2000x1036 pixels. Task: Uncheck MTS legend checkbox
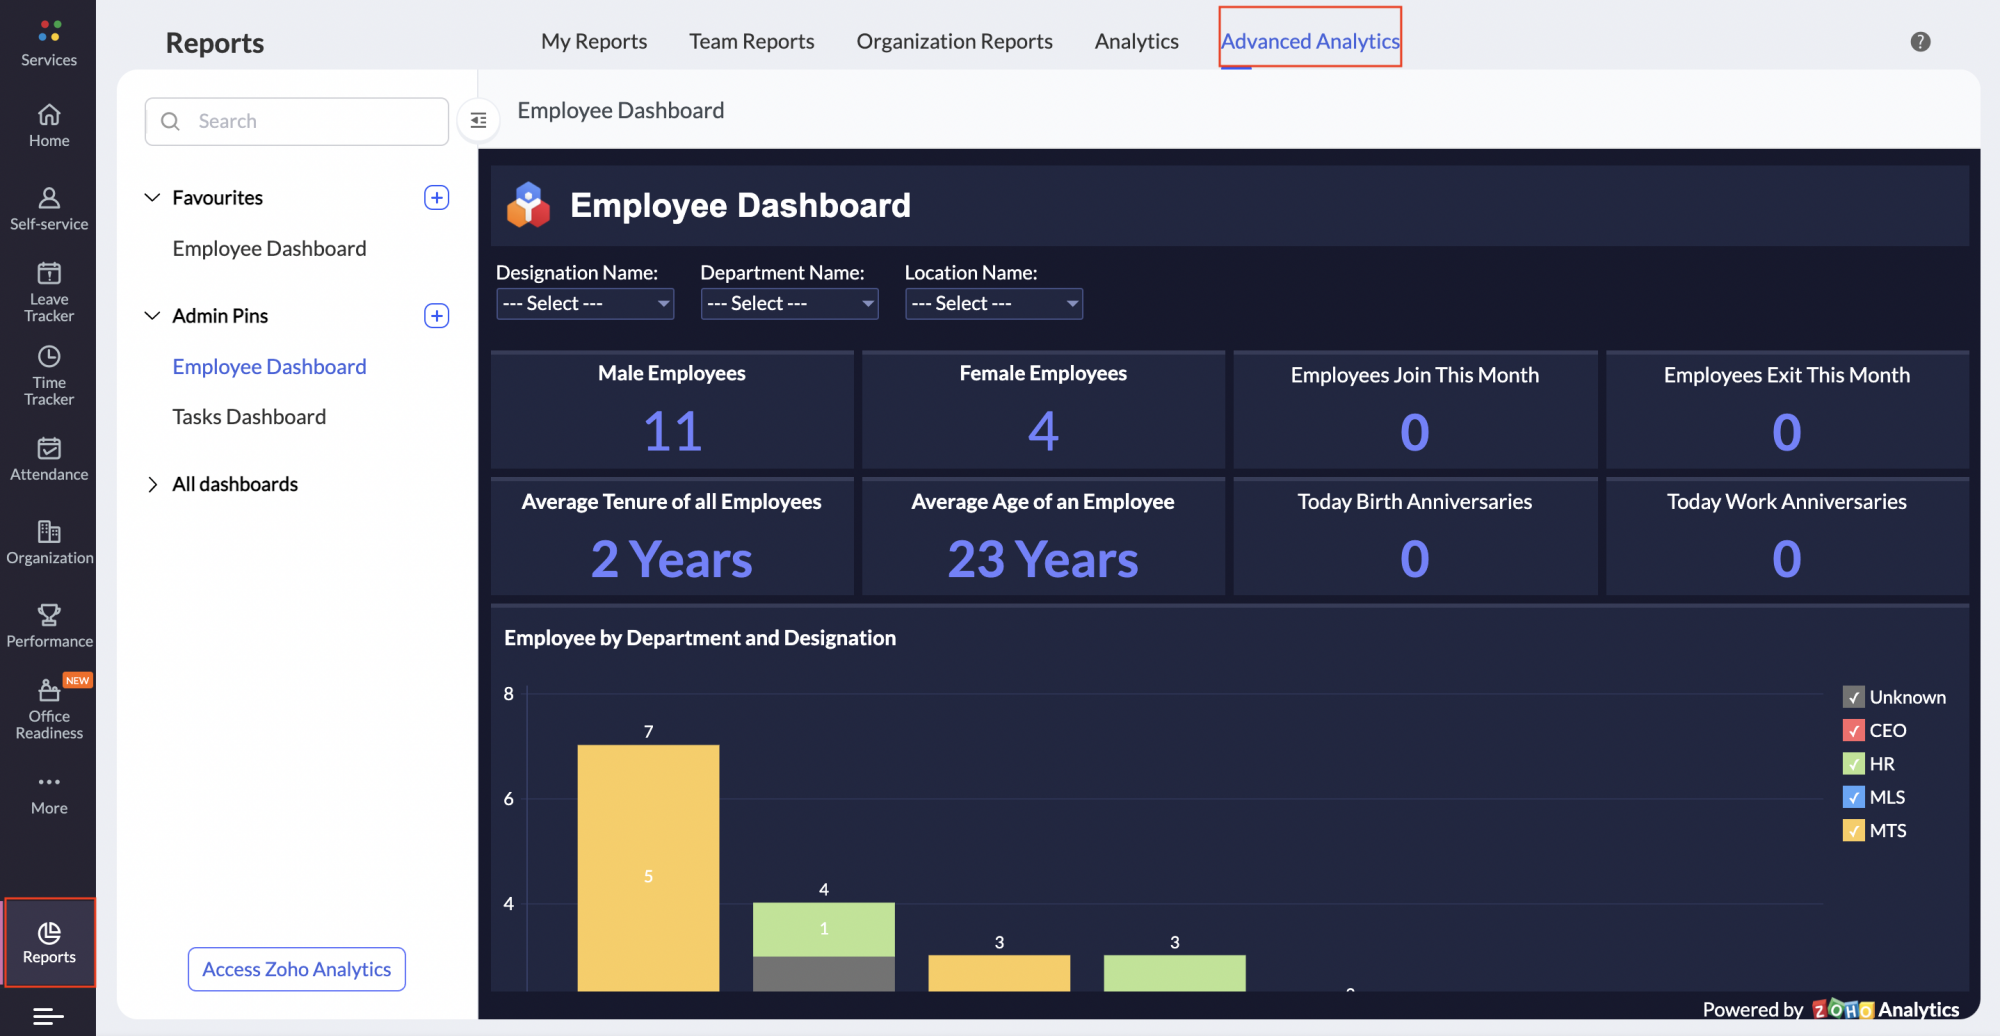click(x=1853, y=830)
